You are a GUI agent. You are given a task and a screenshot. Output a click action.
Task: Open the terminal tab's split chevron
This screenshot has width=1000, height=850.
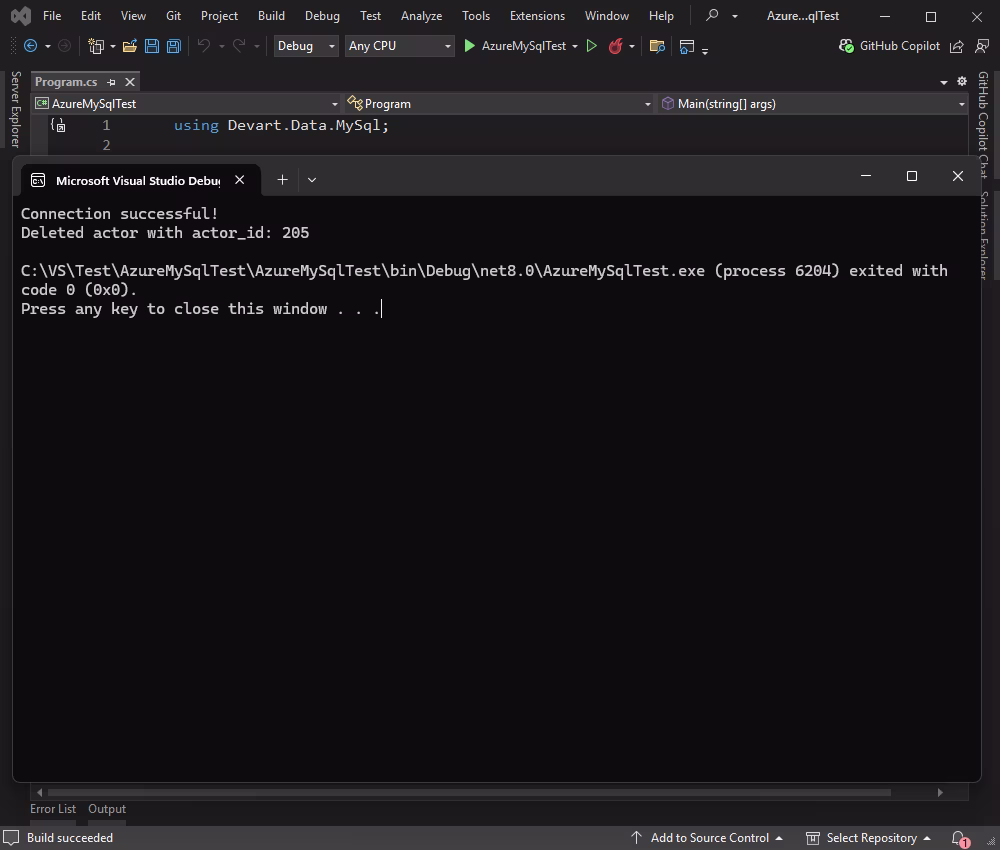click(x=311, y=179)
